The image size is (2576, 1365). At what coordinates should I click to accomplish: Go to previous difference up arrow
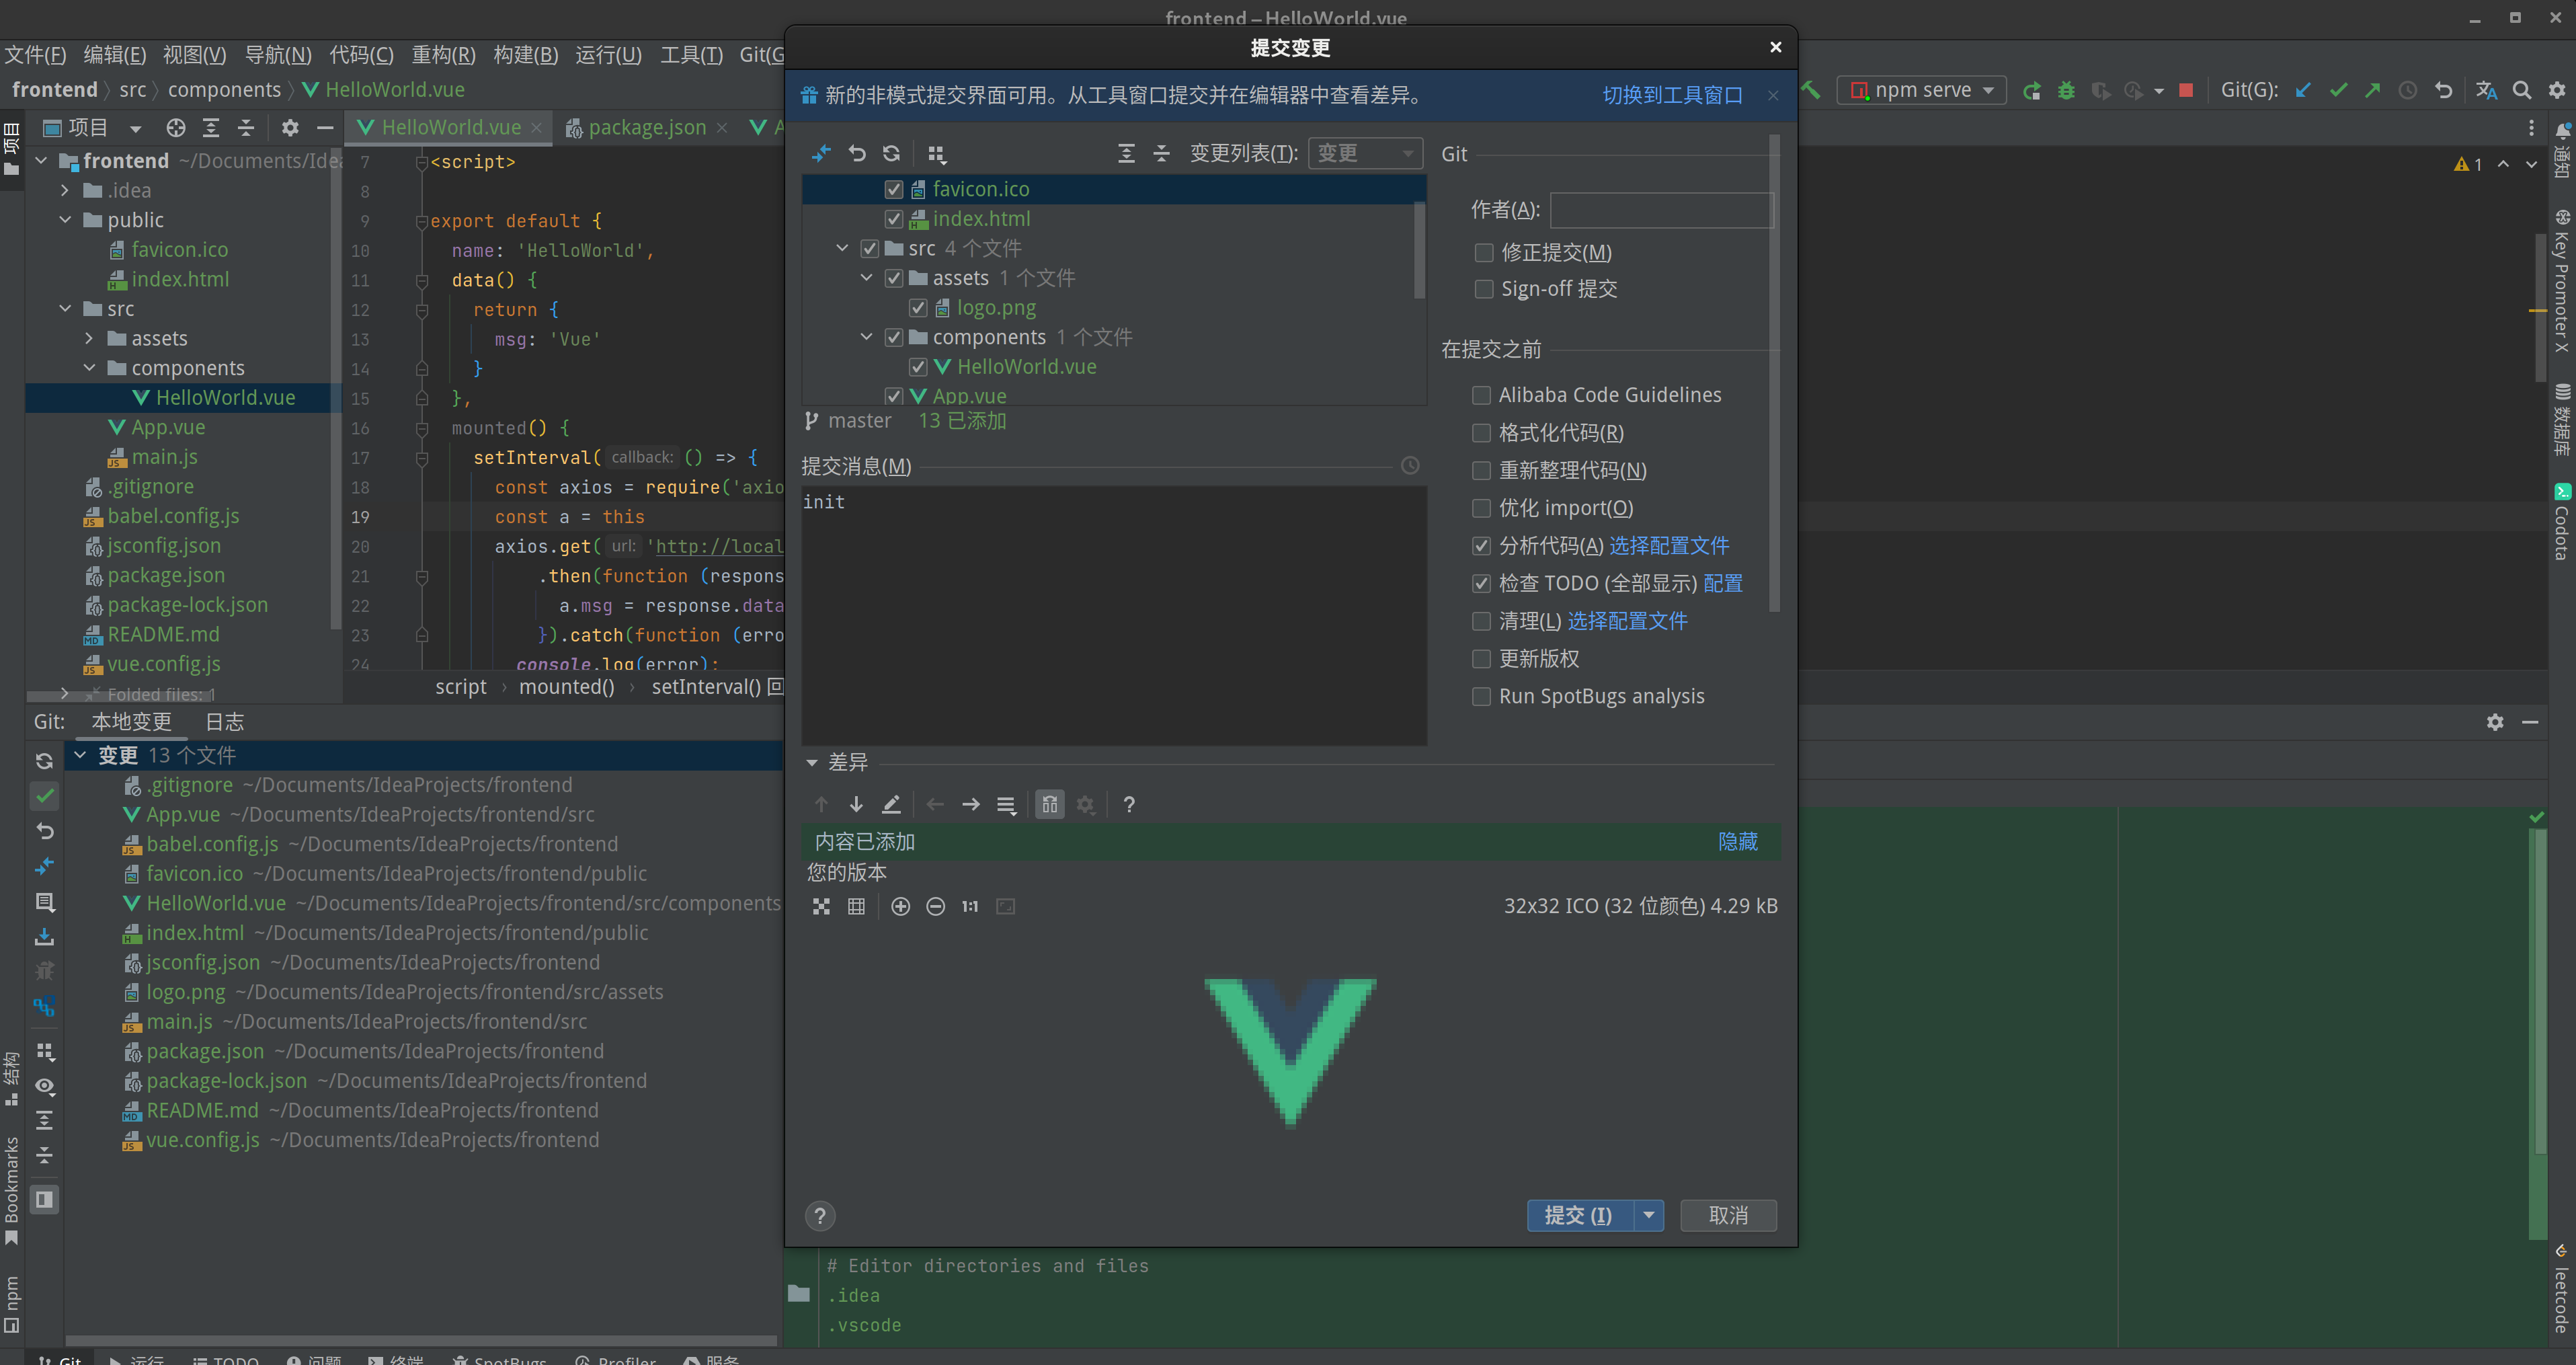pyautogui.click(x=822, y=805)
